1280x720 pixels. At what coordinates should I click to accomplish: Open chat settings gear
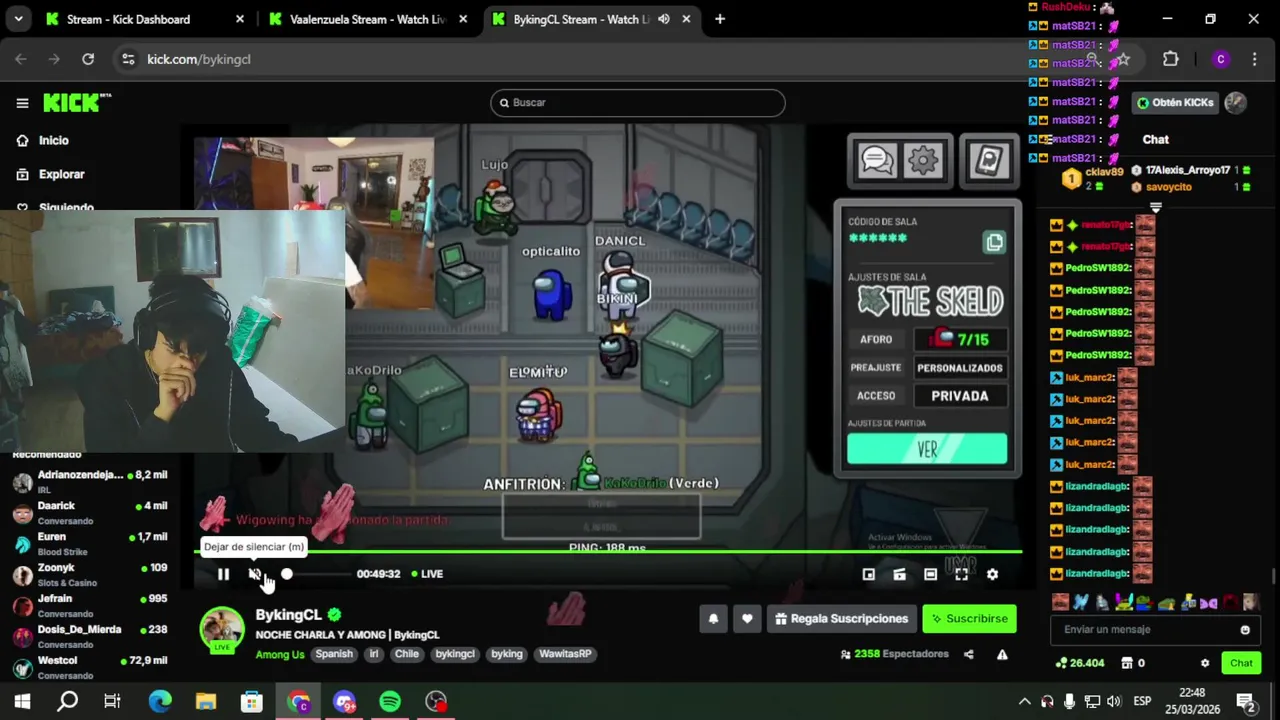click(x=1205, y=663)
